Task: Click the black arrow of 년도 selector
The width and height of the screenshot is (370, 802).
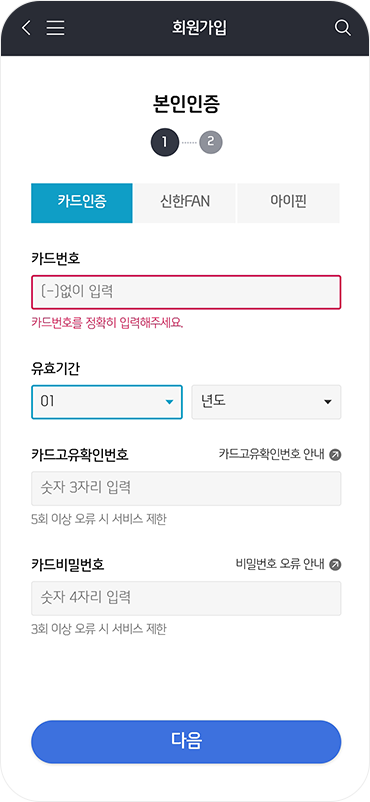Action: (328, 403)
